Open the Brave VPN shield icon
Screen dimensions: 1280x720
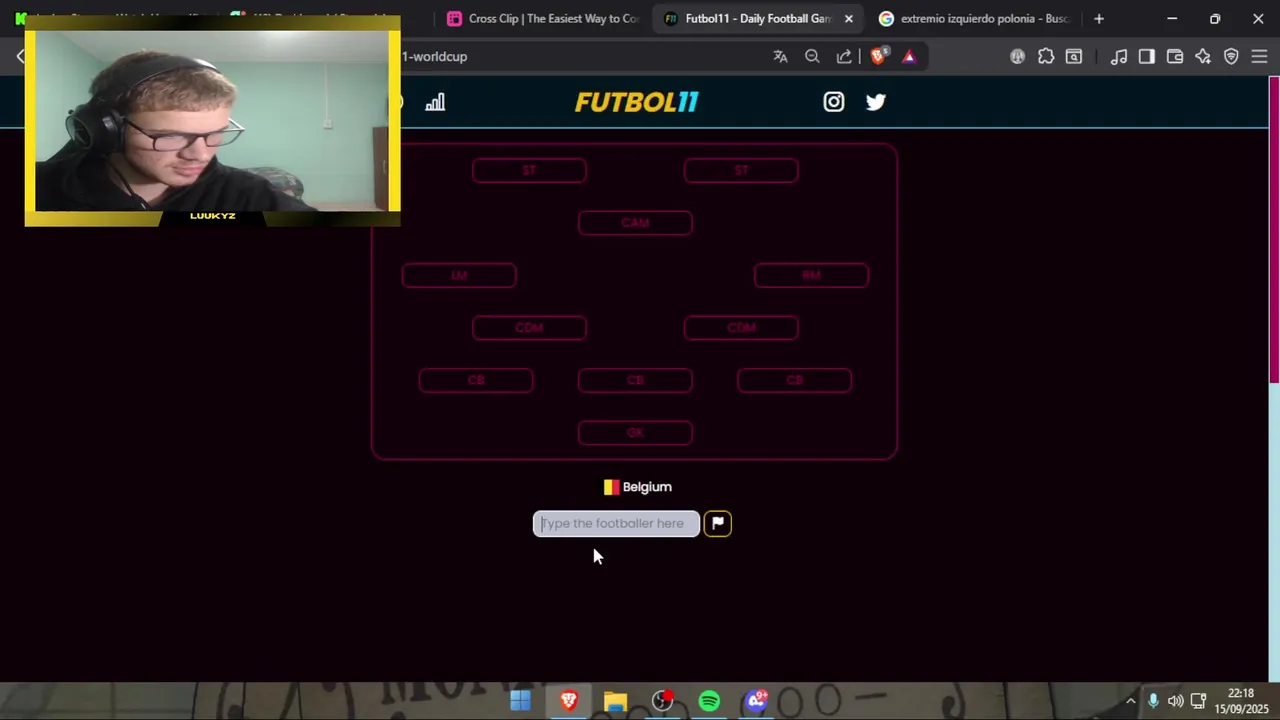[1231, 57]
